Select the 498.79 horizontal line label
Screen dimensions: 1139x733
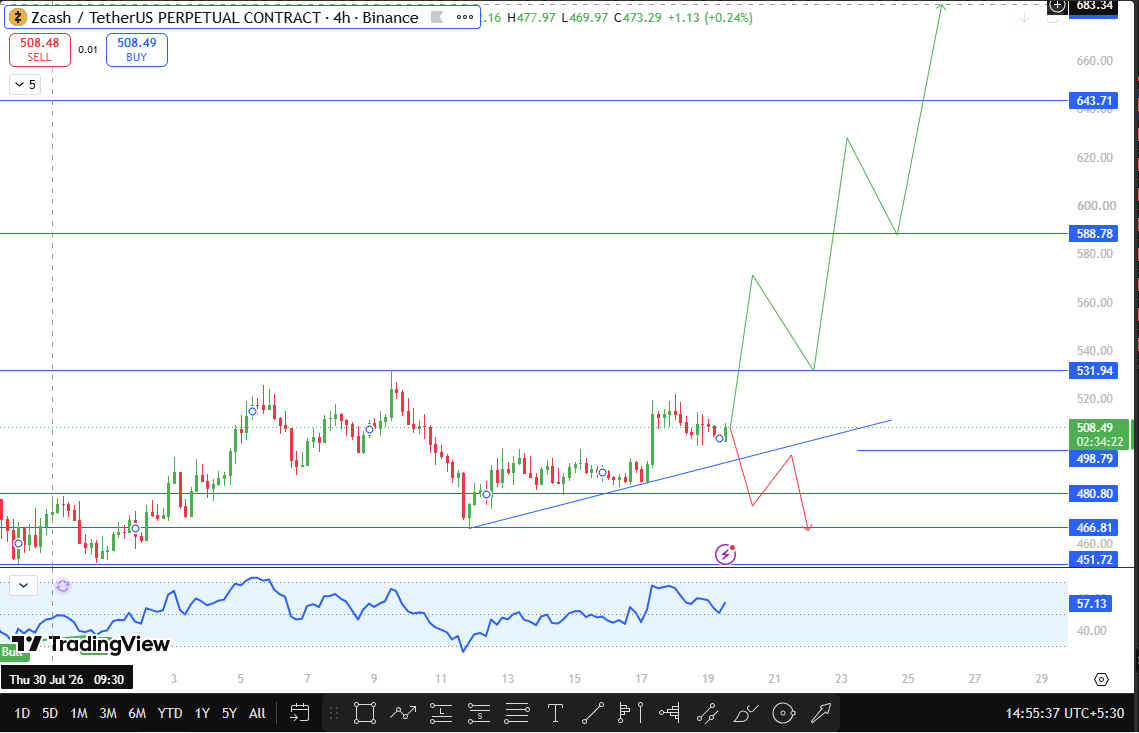click(x=1094, y=458)
